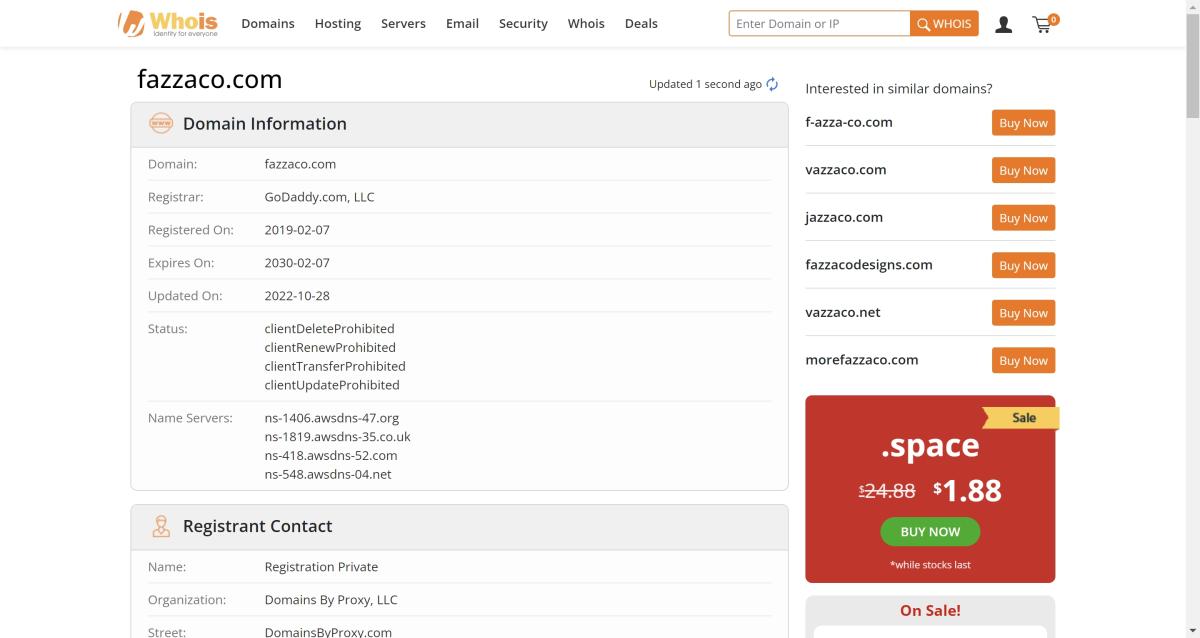This screenshot has height=638, width=1200.
Task: Click the Registrant Contact person icon
Action: point(160,526)
